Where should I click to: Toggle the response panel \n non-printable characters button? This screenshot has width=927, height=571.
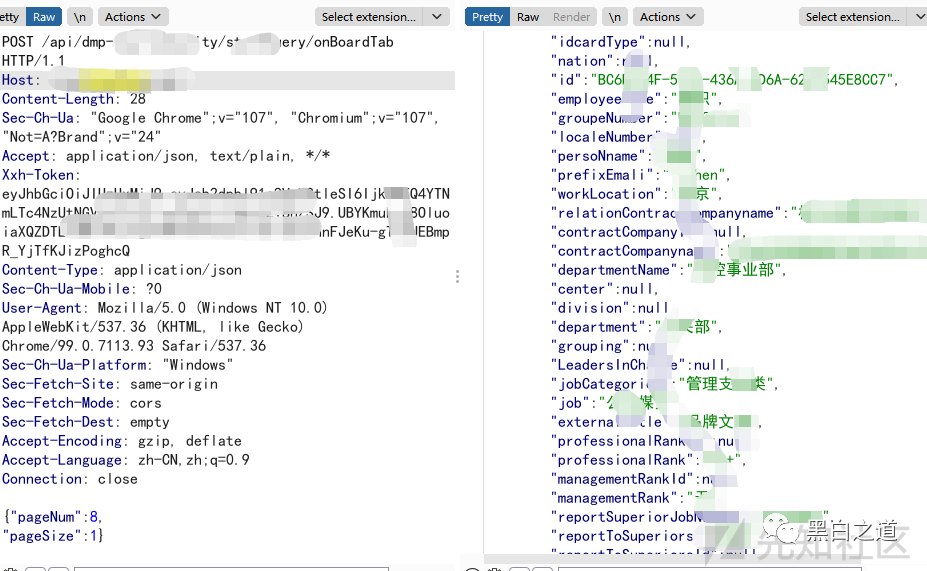(615, 17)
